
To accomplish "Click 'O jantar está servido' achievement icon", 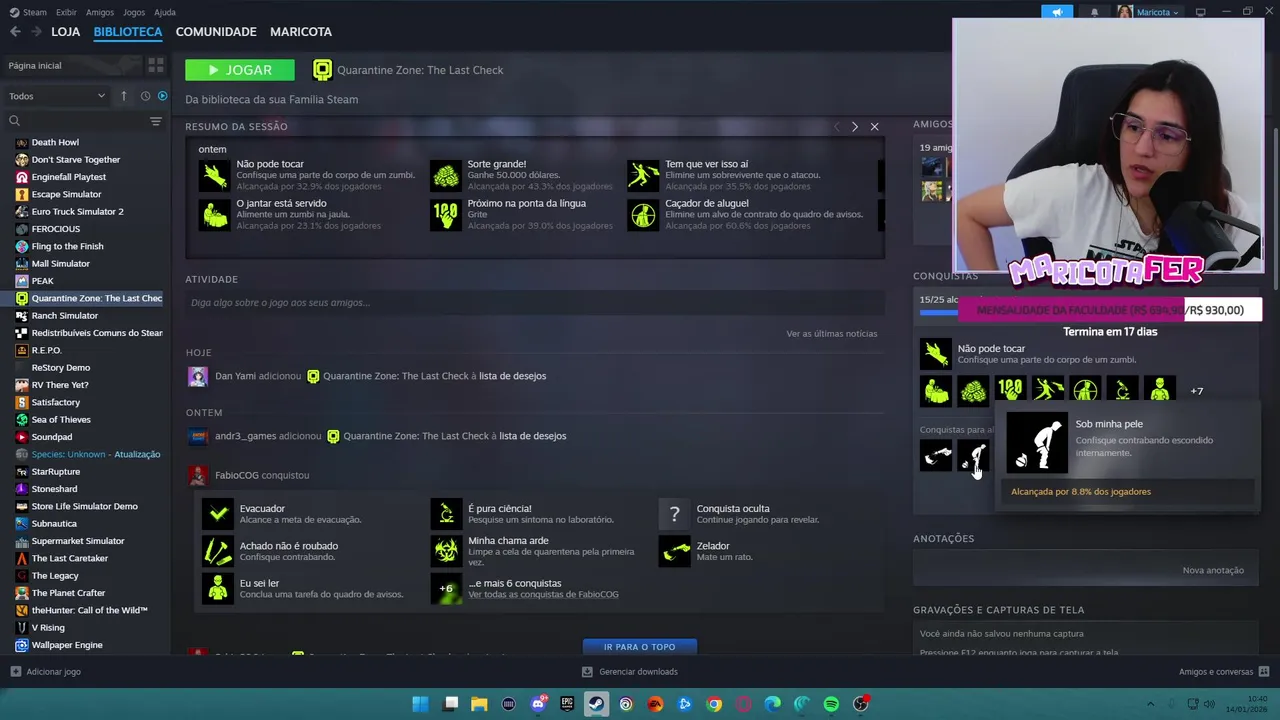I will [x=215, y=214].
